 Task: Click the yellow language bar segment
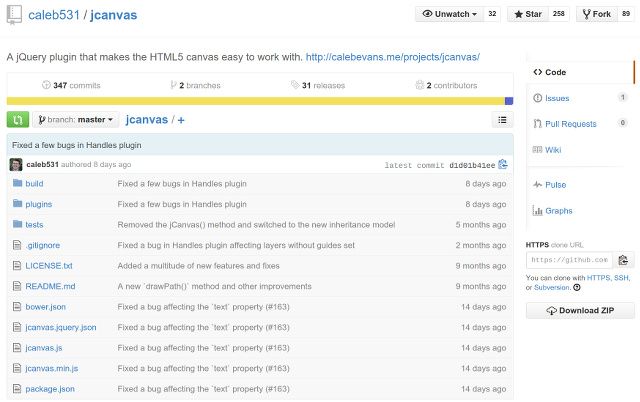pyautogui.click(x=256, y=101)
